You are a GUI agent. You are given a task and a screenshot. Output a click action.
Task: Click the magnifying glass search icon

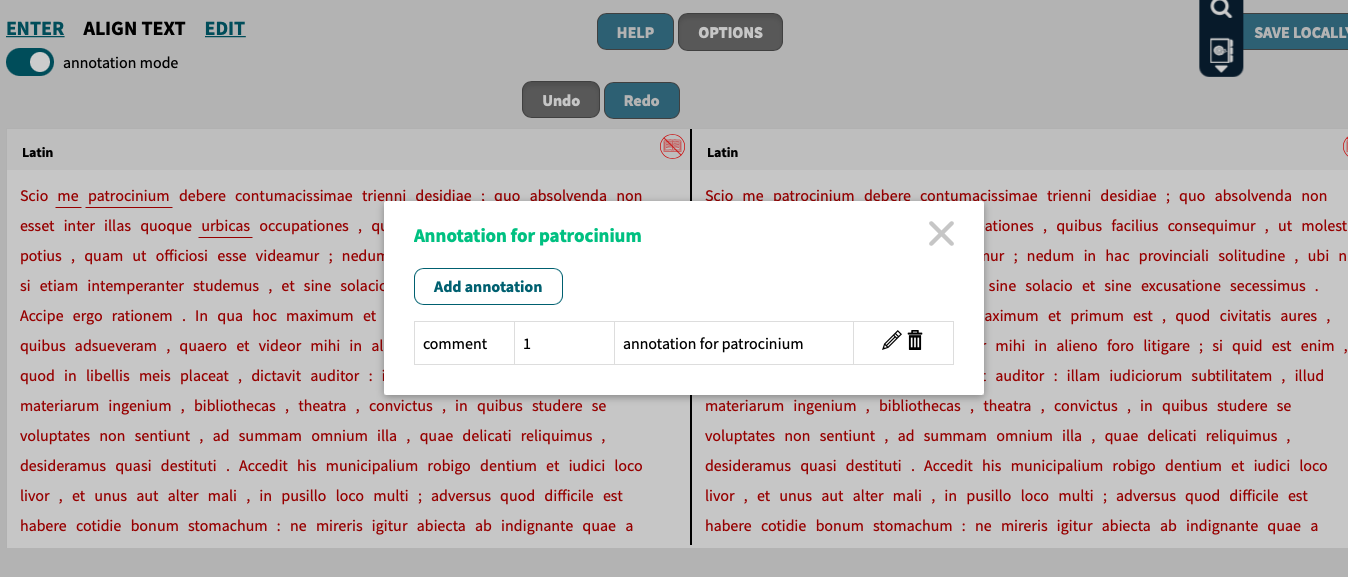(1221, 9)
